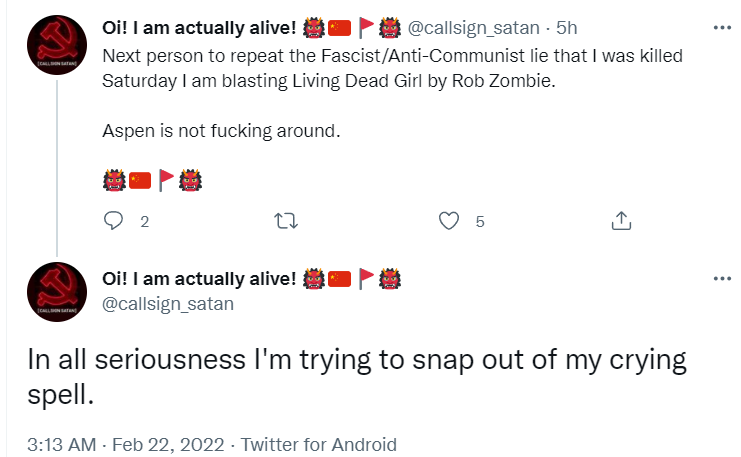The width and height of the screenshot is (741, 457).
Task: Click the China flag emoji in the first tweet body
Action: pyautogui.click(x=140, y=181)
